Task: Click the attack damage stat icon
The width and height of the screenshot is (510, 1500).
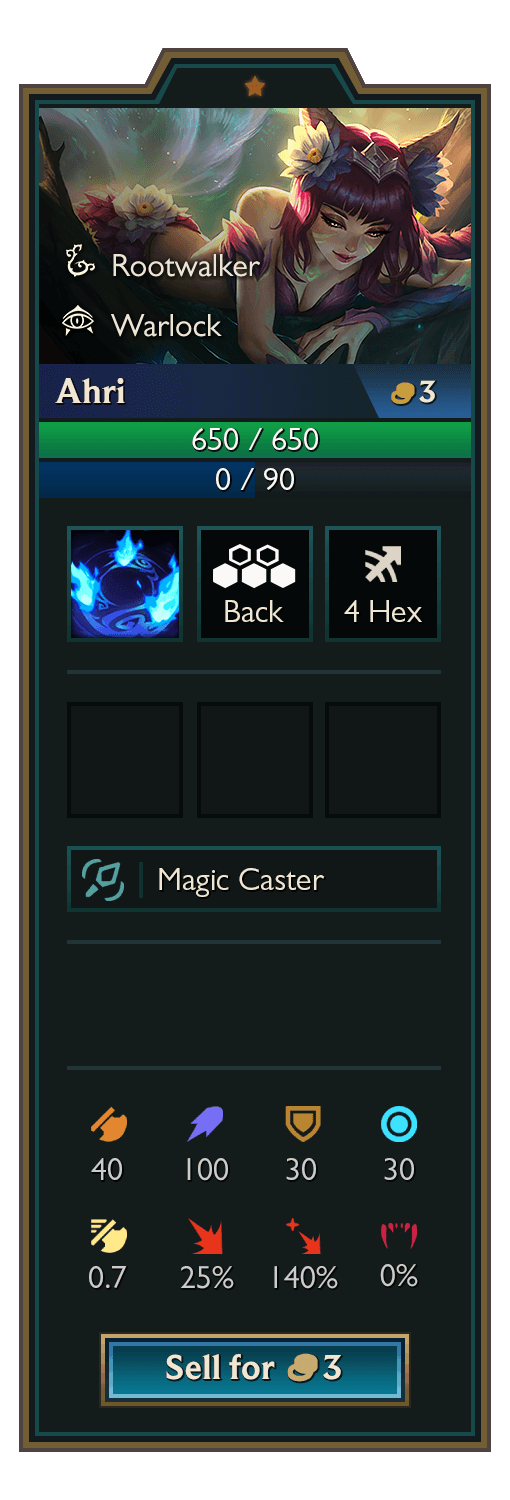Action: pos(108,1125)
